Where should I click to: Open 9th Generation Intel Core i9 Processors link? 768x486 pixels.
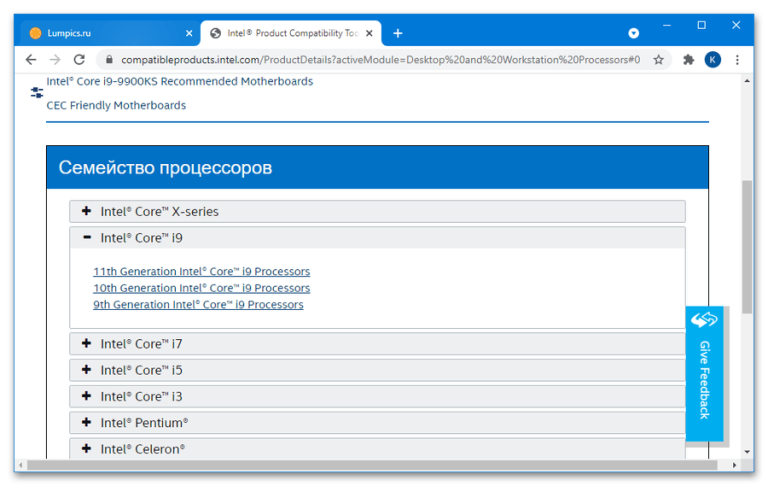pyautogui.click(x=198, y=305)
